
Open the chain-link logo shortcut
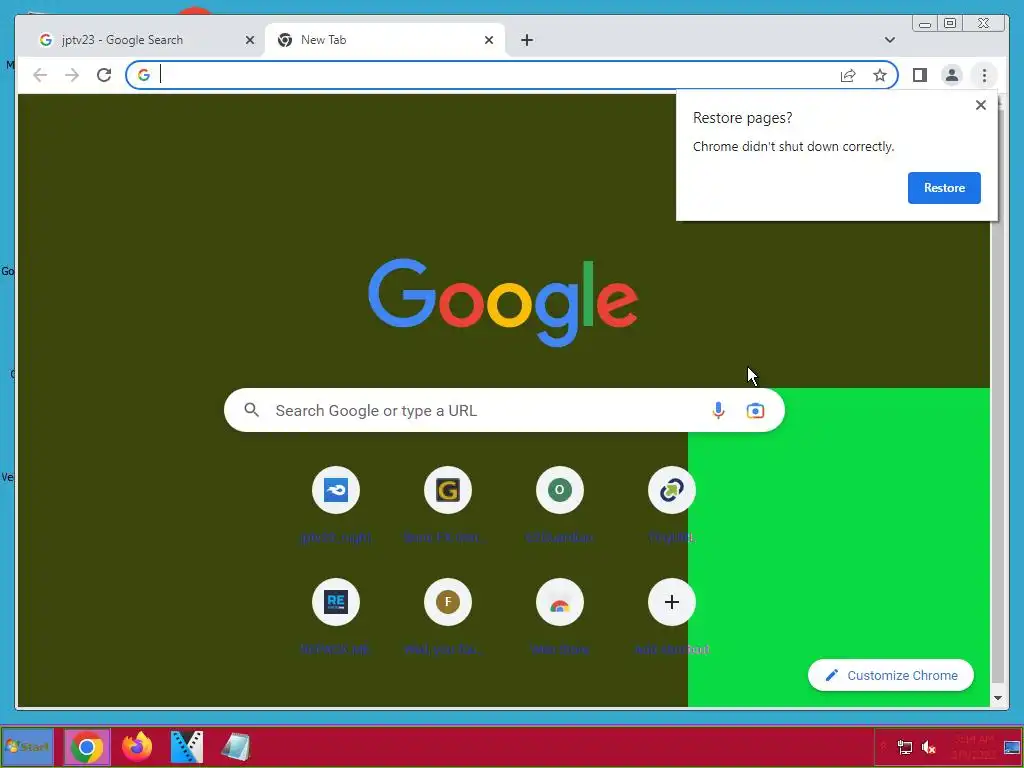click(x=671, y=490)
